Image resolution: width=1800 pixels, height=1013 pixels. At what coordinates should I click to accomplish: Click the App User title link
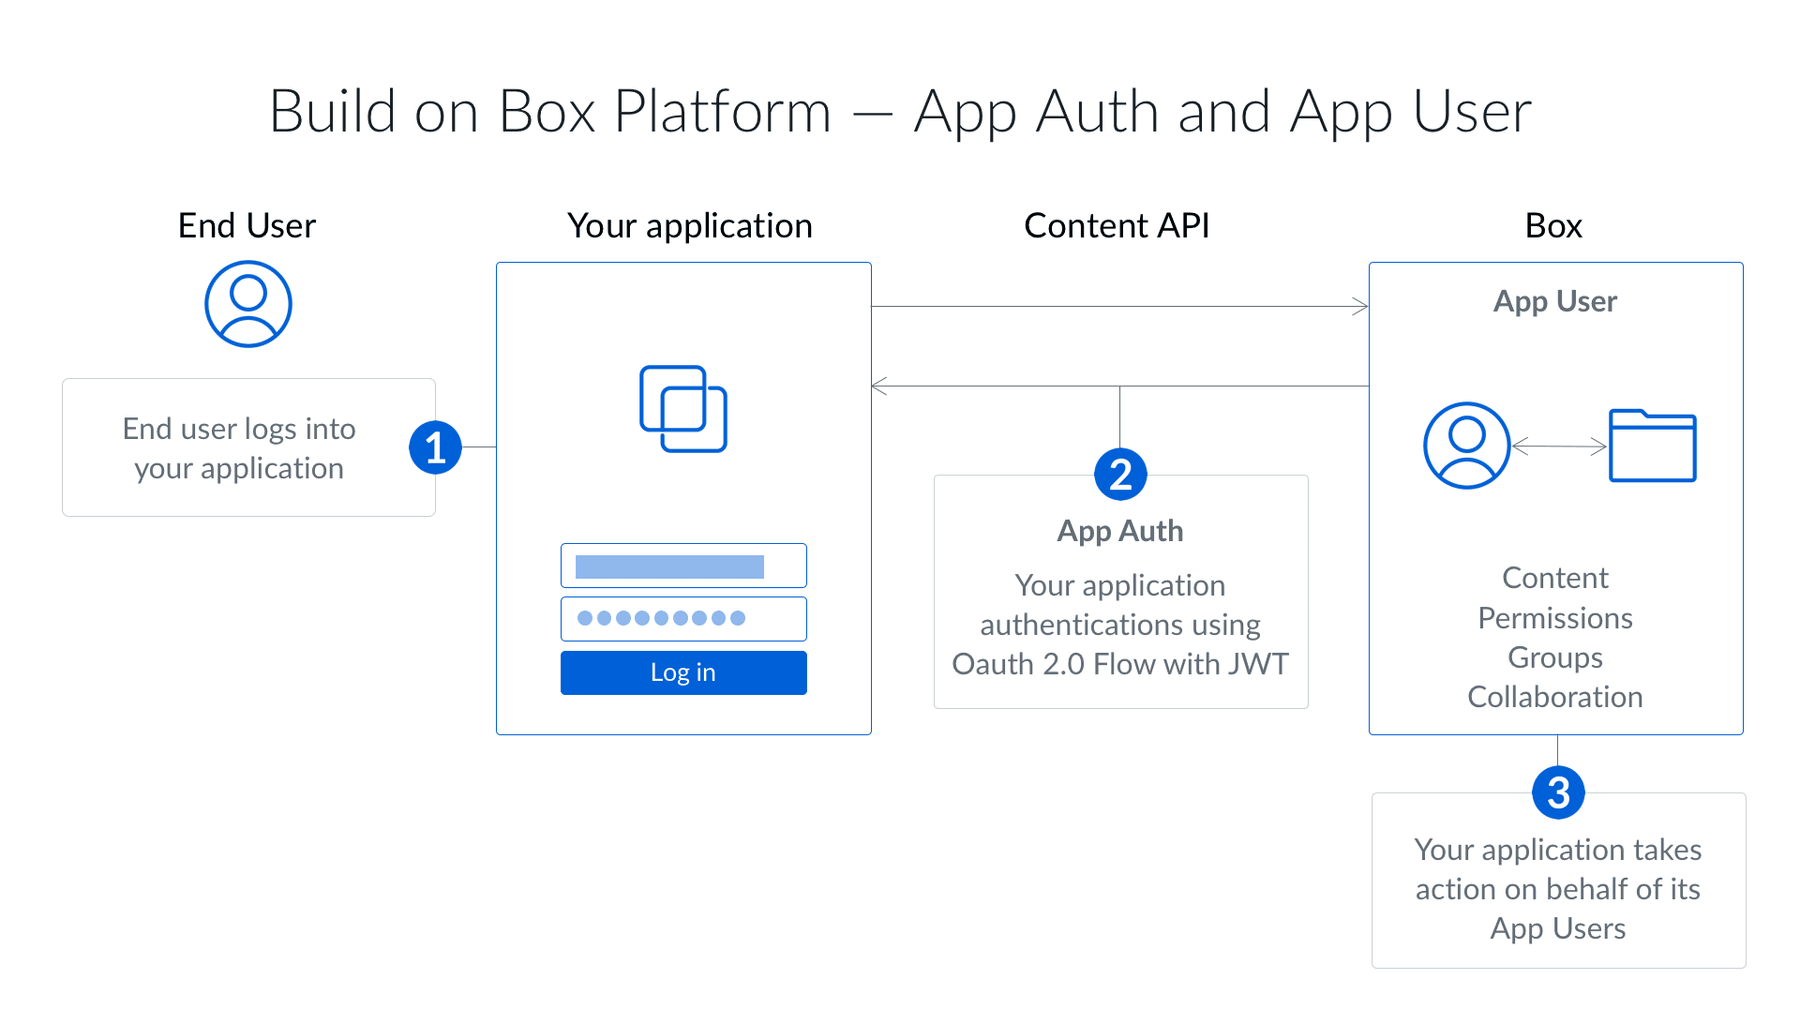(x=1554, y=301)
